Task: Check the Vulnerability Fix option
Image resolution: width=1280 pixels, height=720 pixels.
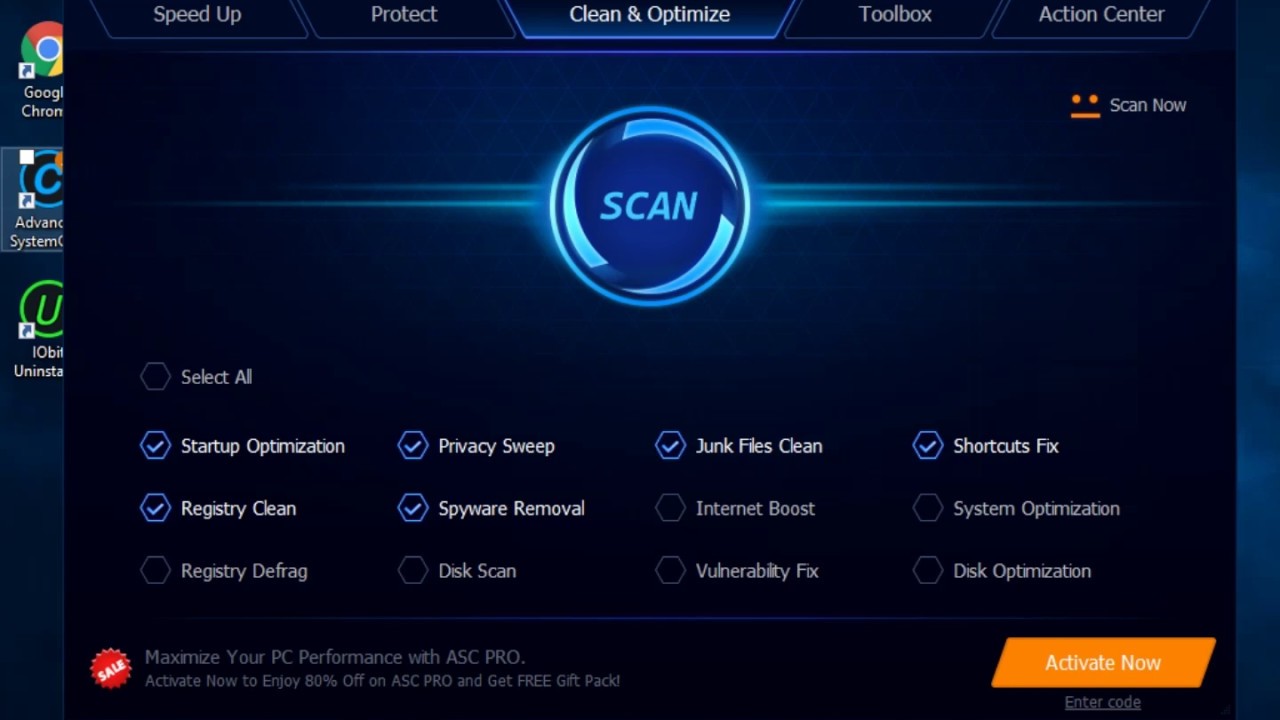Action: tap(670, 571)
